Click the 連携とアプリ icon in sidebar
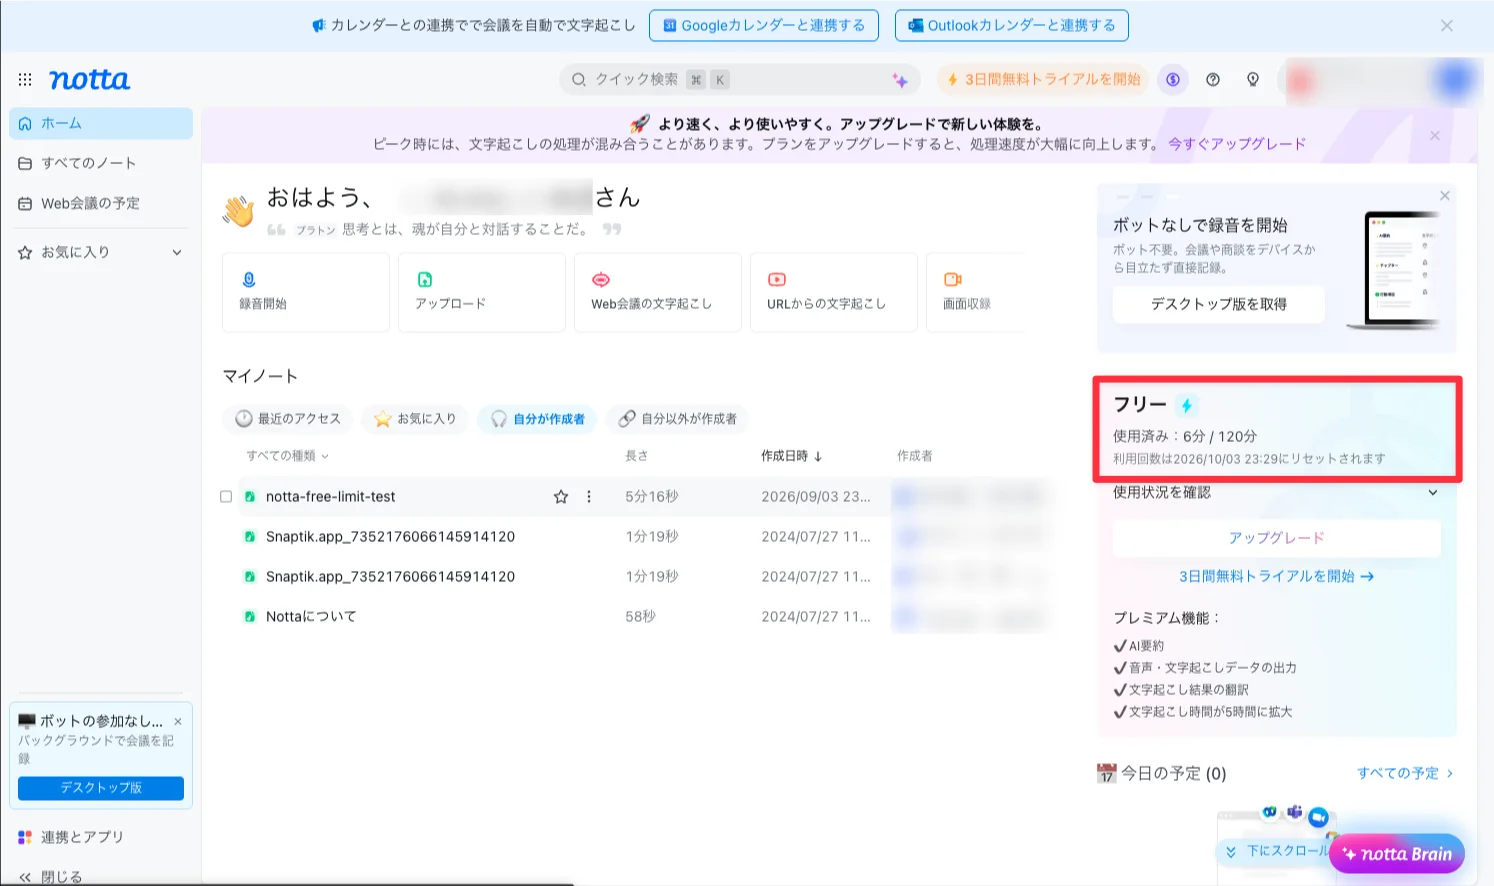 click(x=25, y=837)
